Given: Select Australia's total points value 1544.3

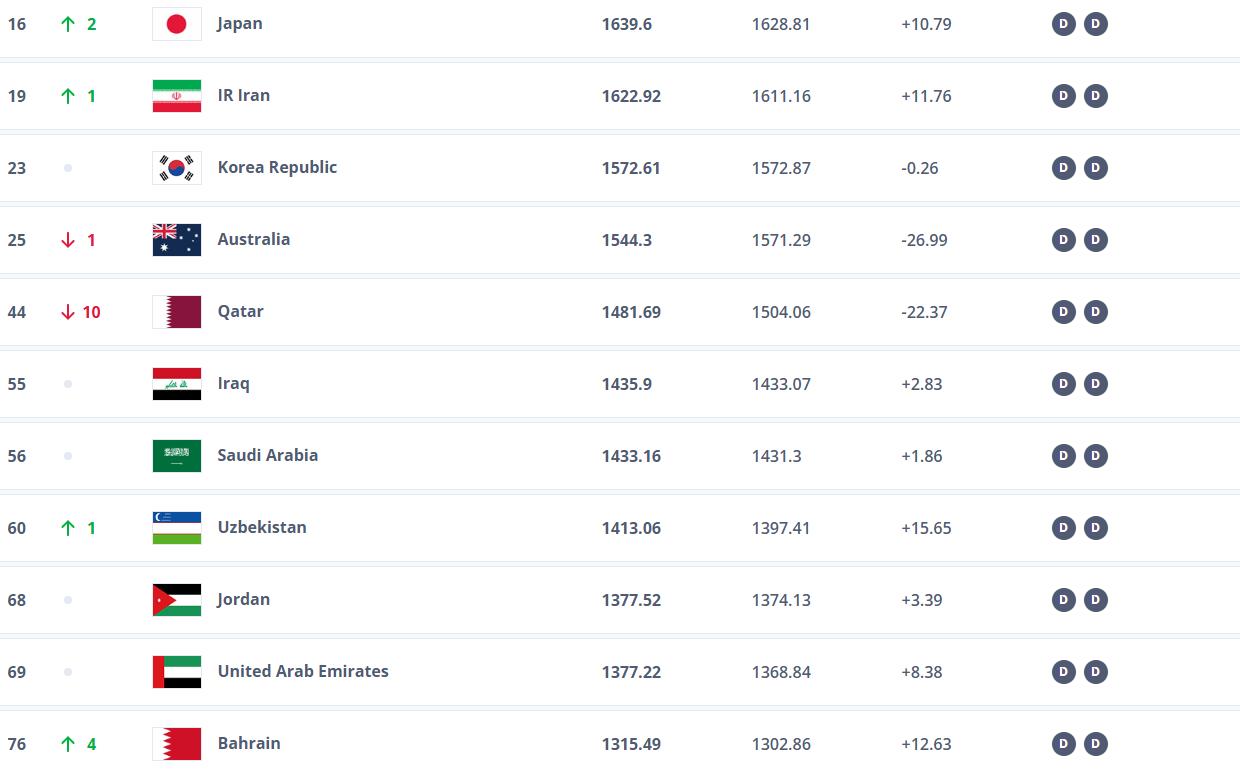Looking at the screenshot, I should coord(627,240).
